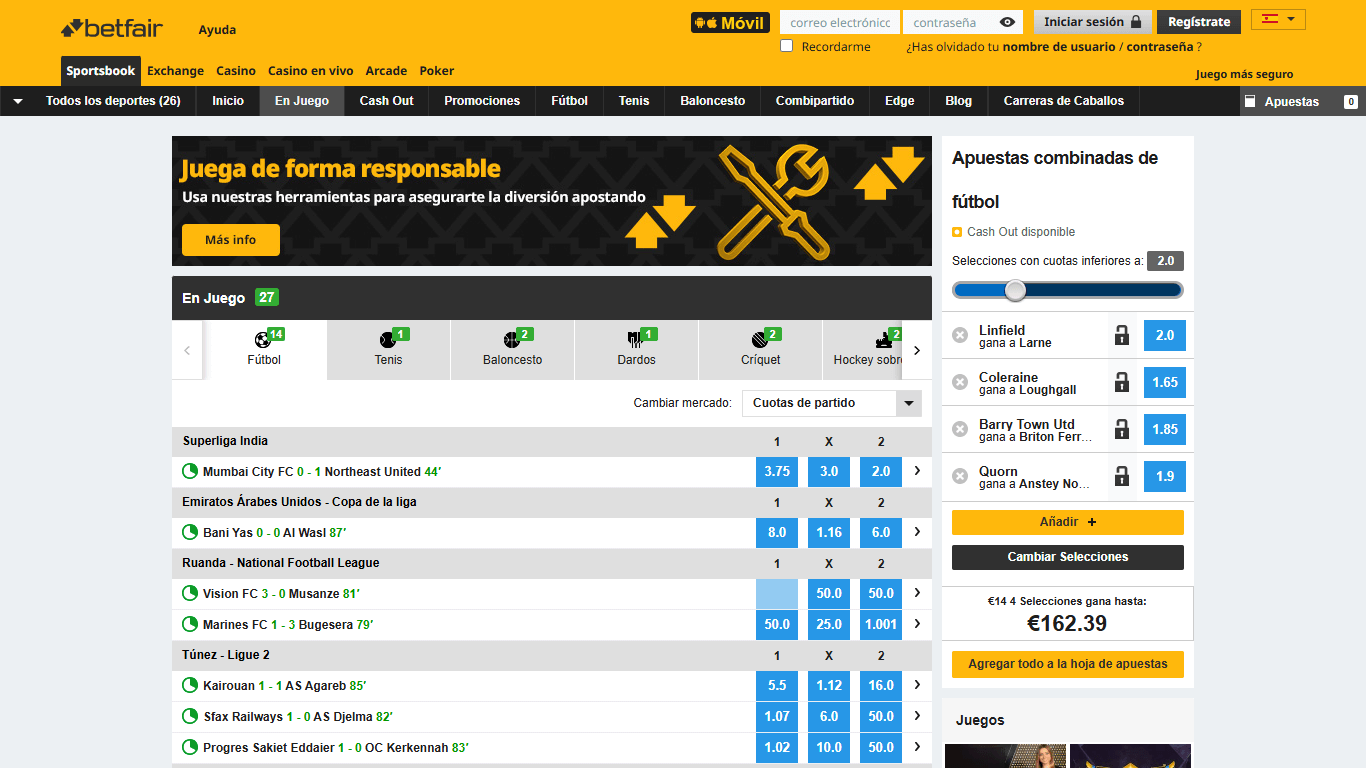Open the Cuotas de partido market dropdown
Viewport: 1366px width, 768px height.
click(x=831, y=403)
